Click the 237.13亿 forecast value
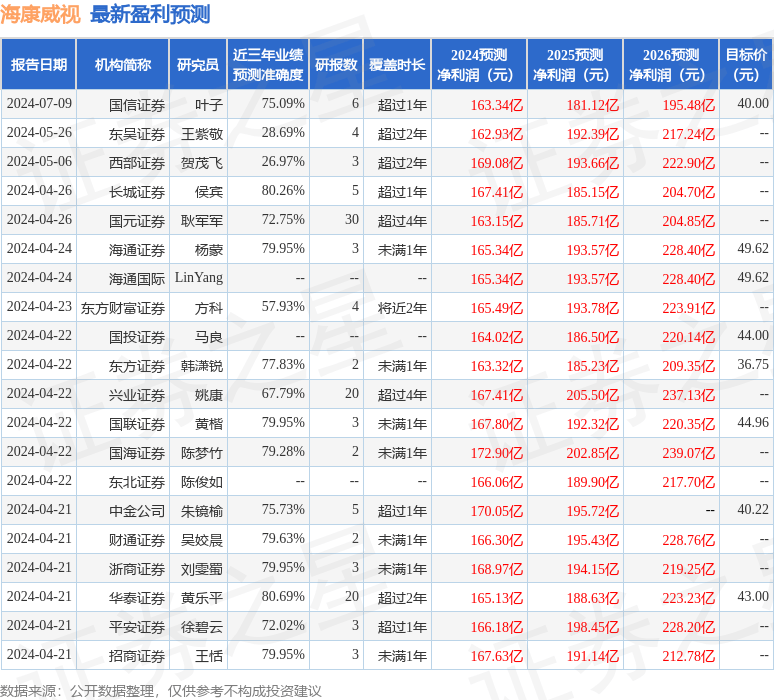Screen dimensions: 774x700 pos(689,395)
